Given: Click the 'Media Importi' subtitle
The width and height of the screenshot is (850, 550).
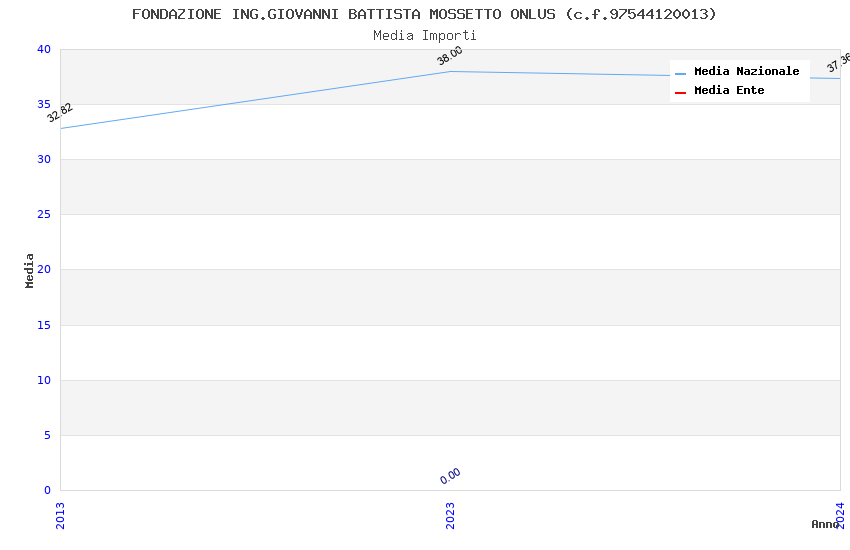Looking at the screenshot, I should (x=424, y=36).
